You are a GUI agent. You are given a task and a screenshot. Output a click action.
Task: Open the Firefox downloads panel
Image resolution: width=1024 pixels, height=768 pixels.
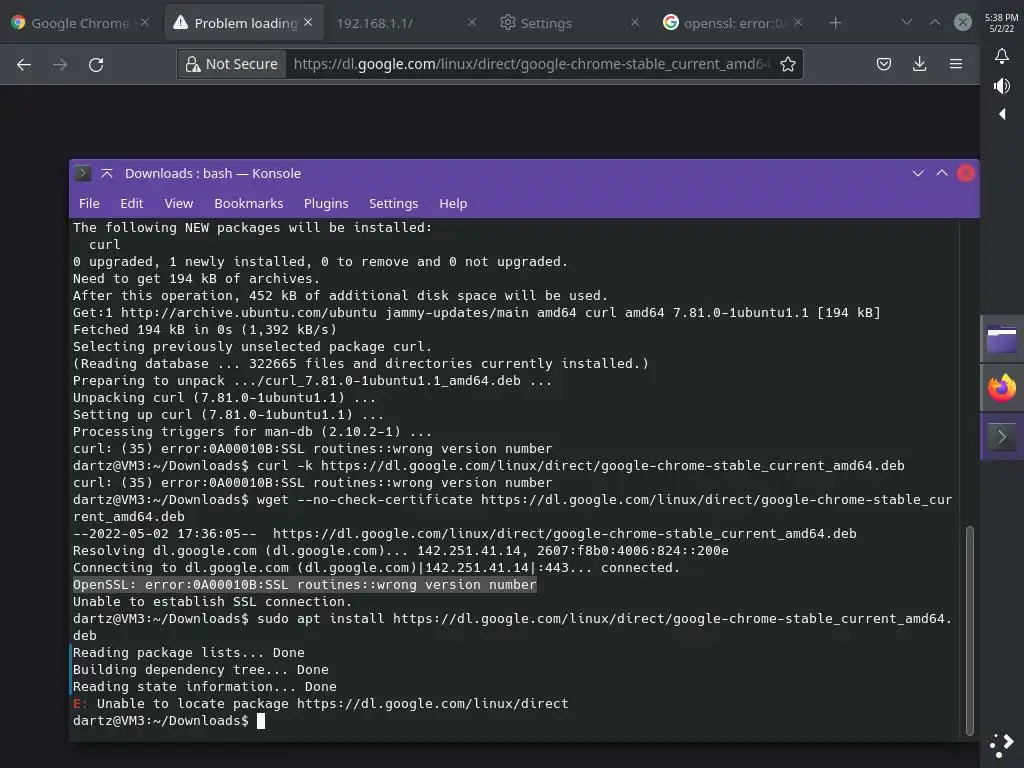point(920,64)
